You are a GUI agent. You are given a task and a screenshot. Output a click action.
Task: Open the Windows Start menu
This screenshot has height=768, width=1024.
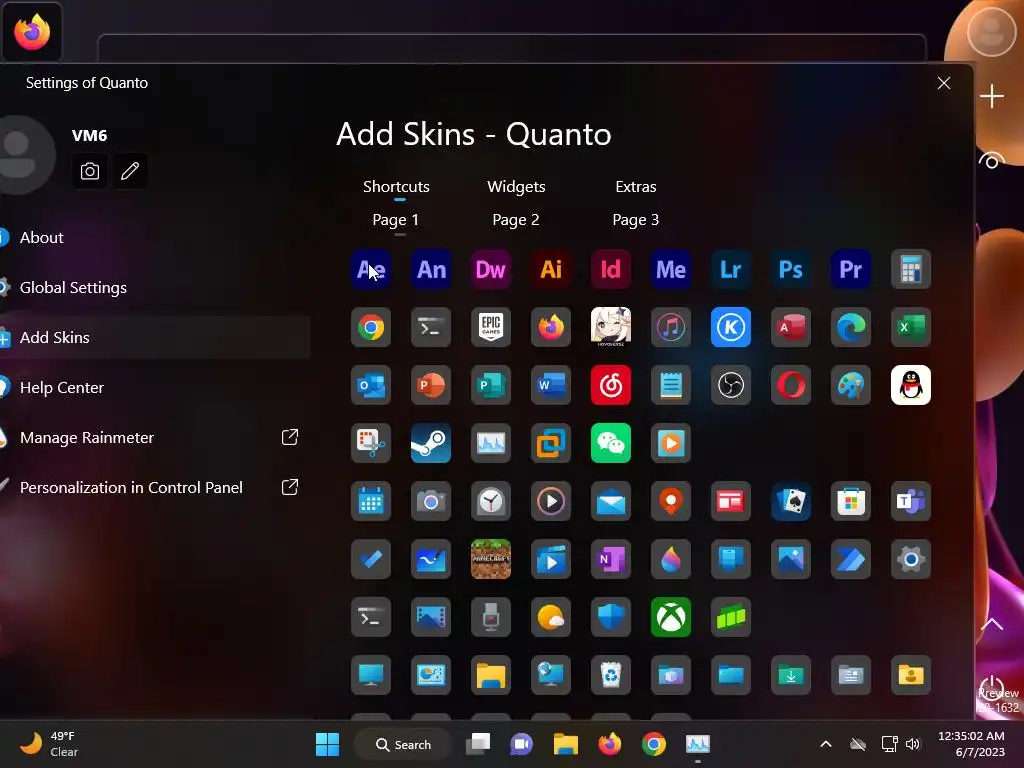[x=327, y=744]
